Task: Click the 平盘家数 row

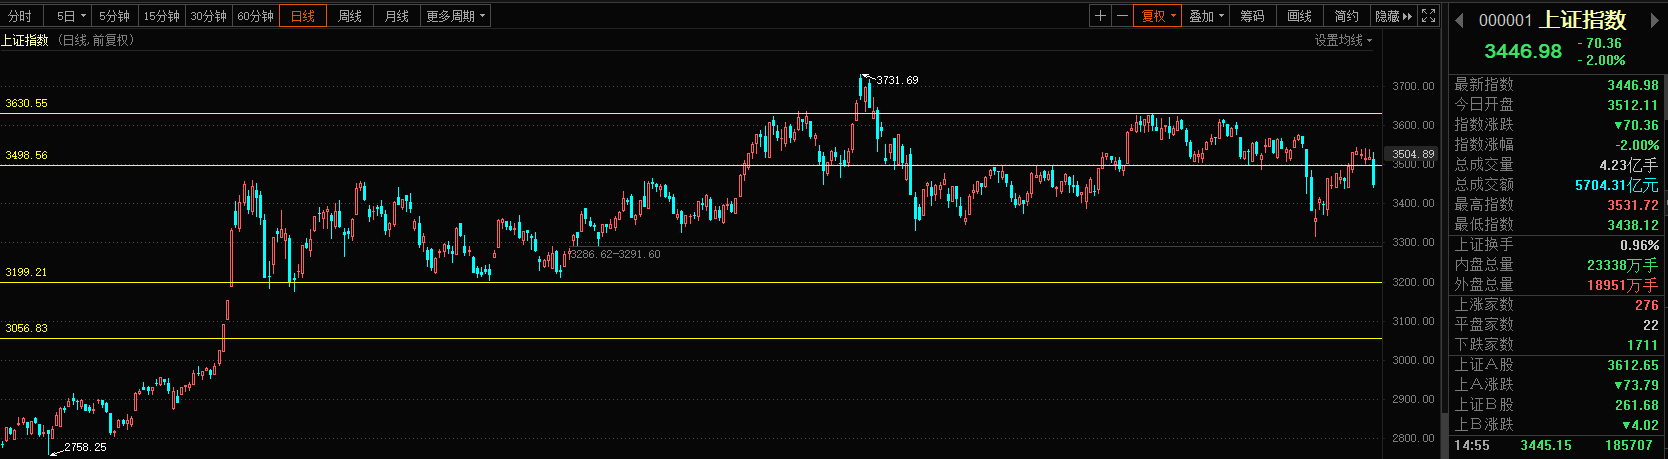Action: point(1556,325)
